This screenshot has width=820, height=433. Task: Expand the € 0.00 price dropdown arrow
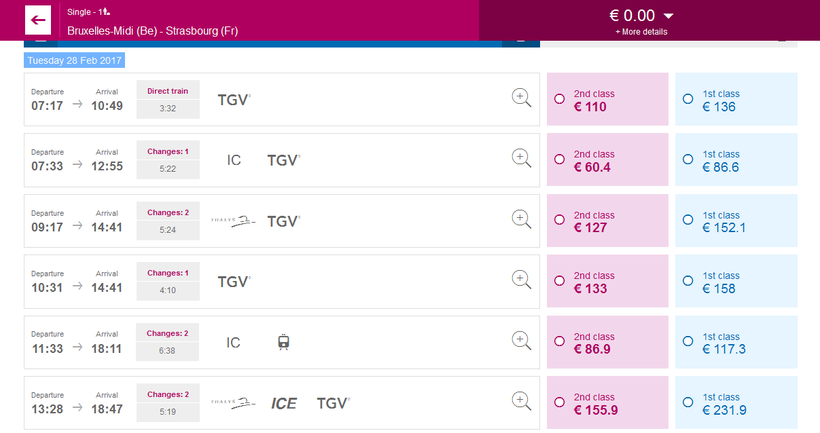click(x=669, y=16)
